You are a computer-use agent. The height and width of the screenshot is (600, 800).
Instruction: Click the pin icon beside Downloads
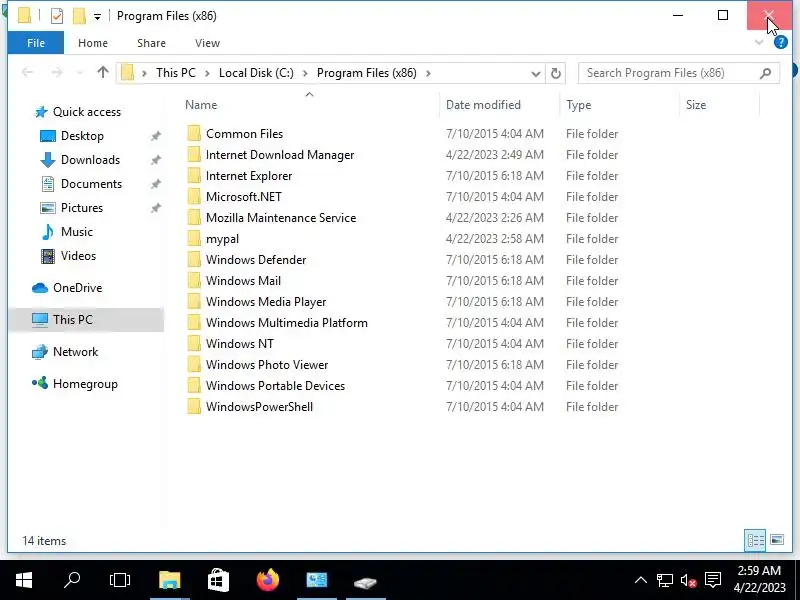pyautogui.click(x=156, y=160)
